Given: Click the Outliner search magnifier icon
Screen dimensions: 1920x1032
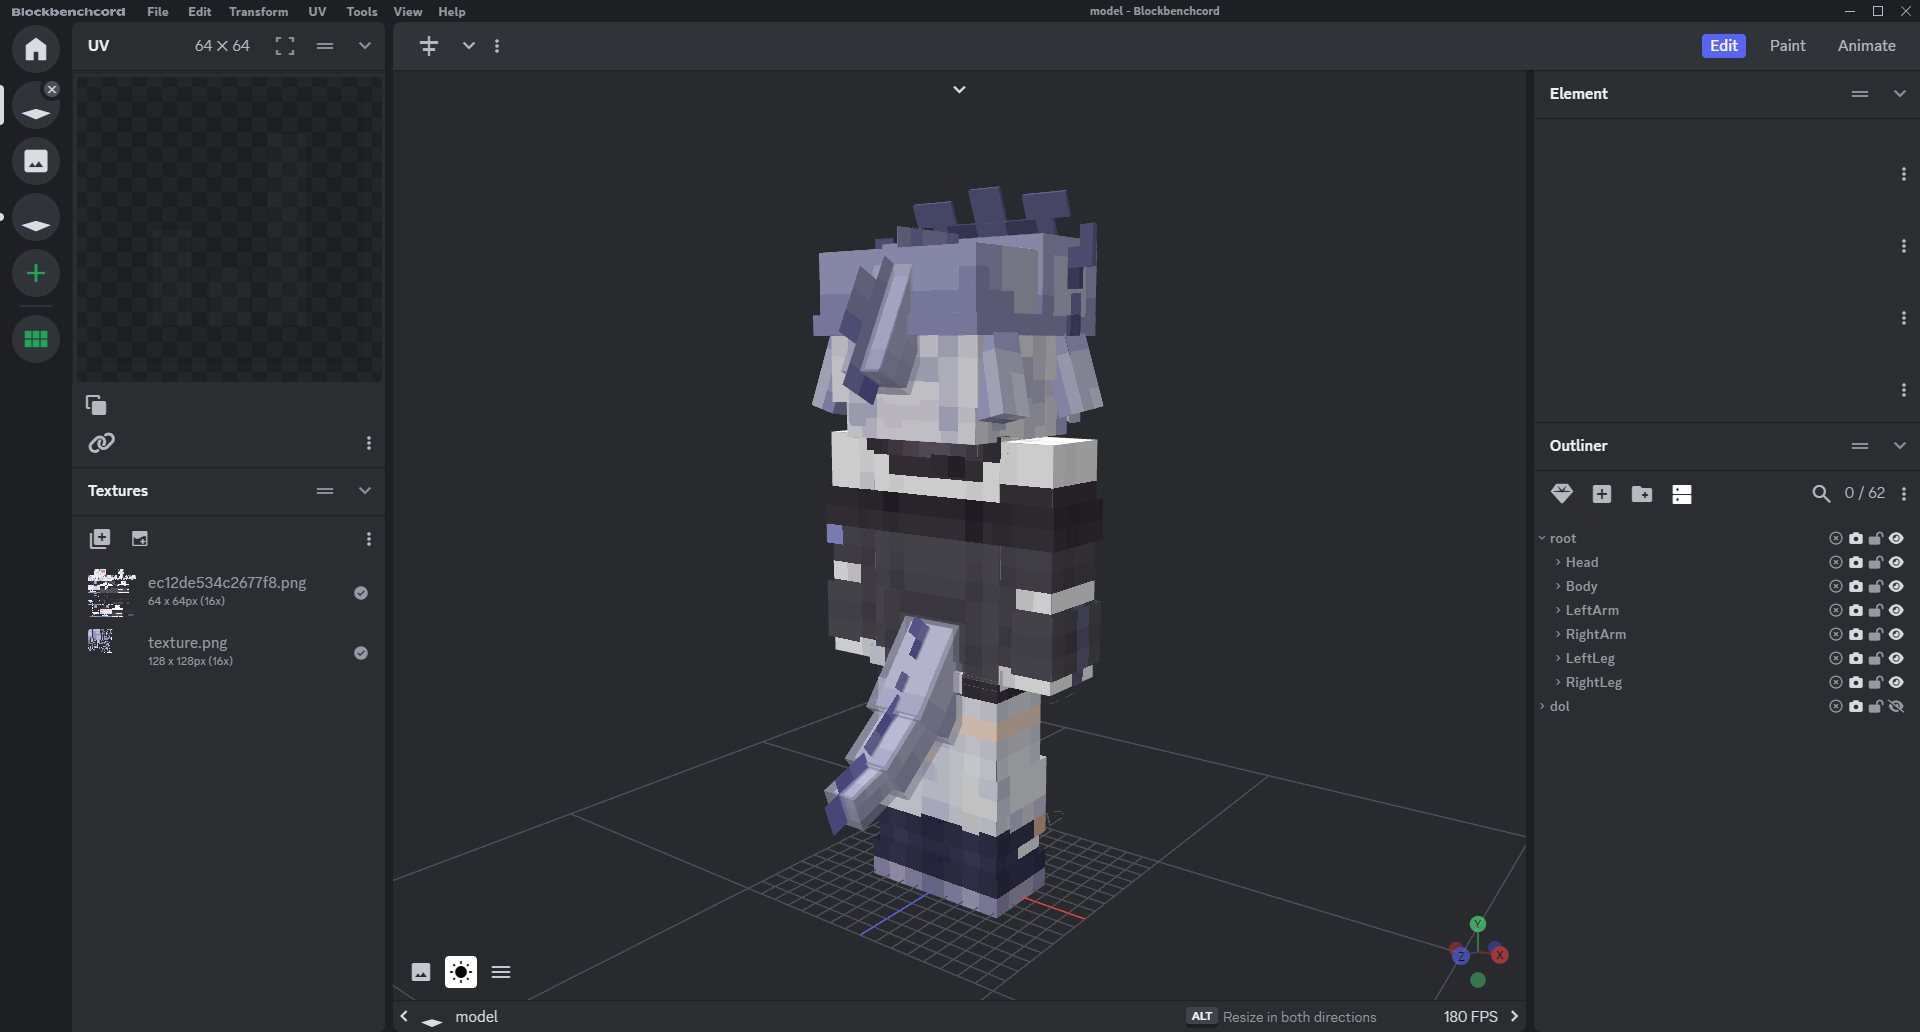Looking at the screenshot, I should pos(1821,494).
